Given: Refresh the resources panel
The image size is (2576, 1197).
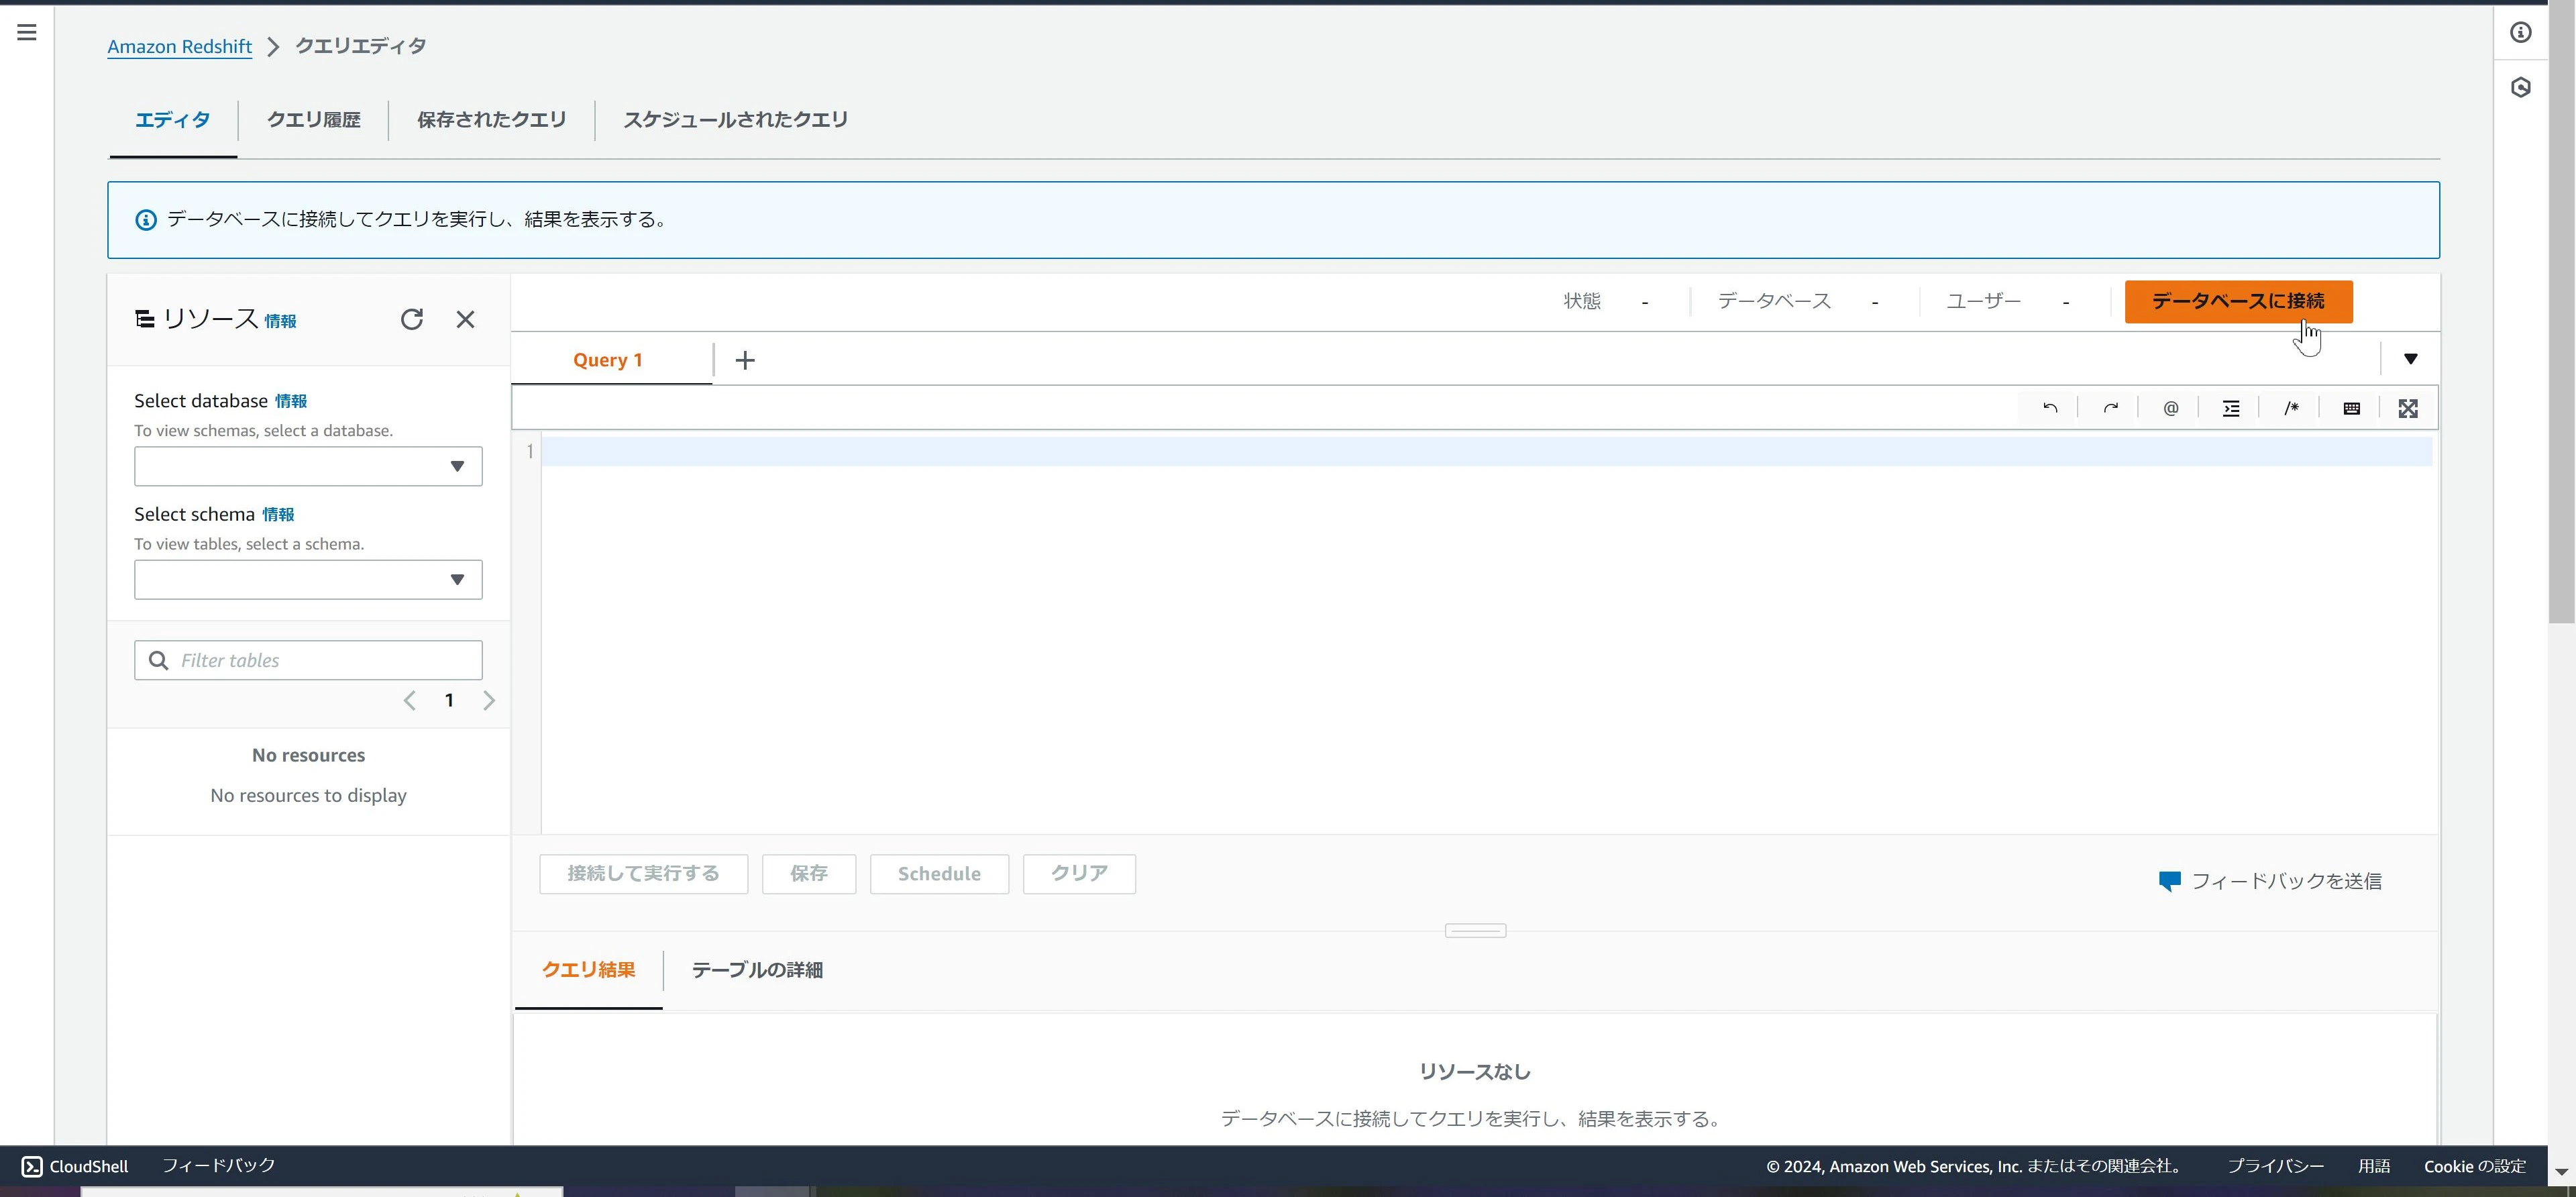Looking at the screenshot, I should pyautogui.click(x=412, y=319).
